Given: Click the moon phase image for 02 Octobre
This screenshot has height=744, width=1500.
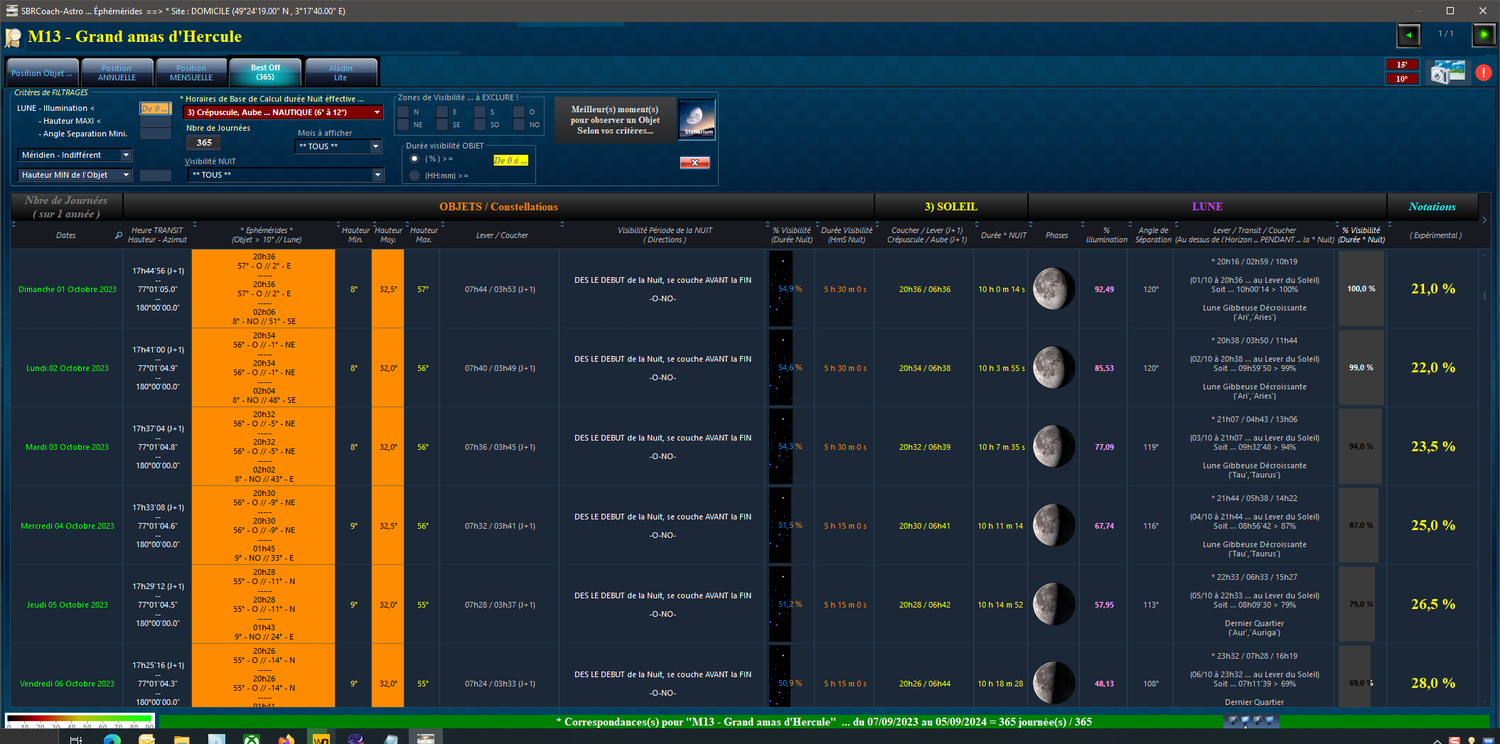Looking at the screenshot, I should click(1054, 368).
